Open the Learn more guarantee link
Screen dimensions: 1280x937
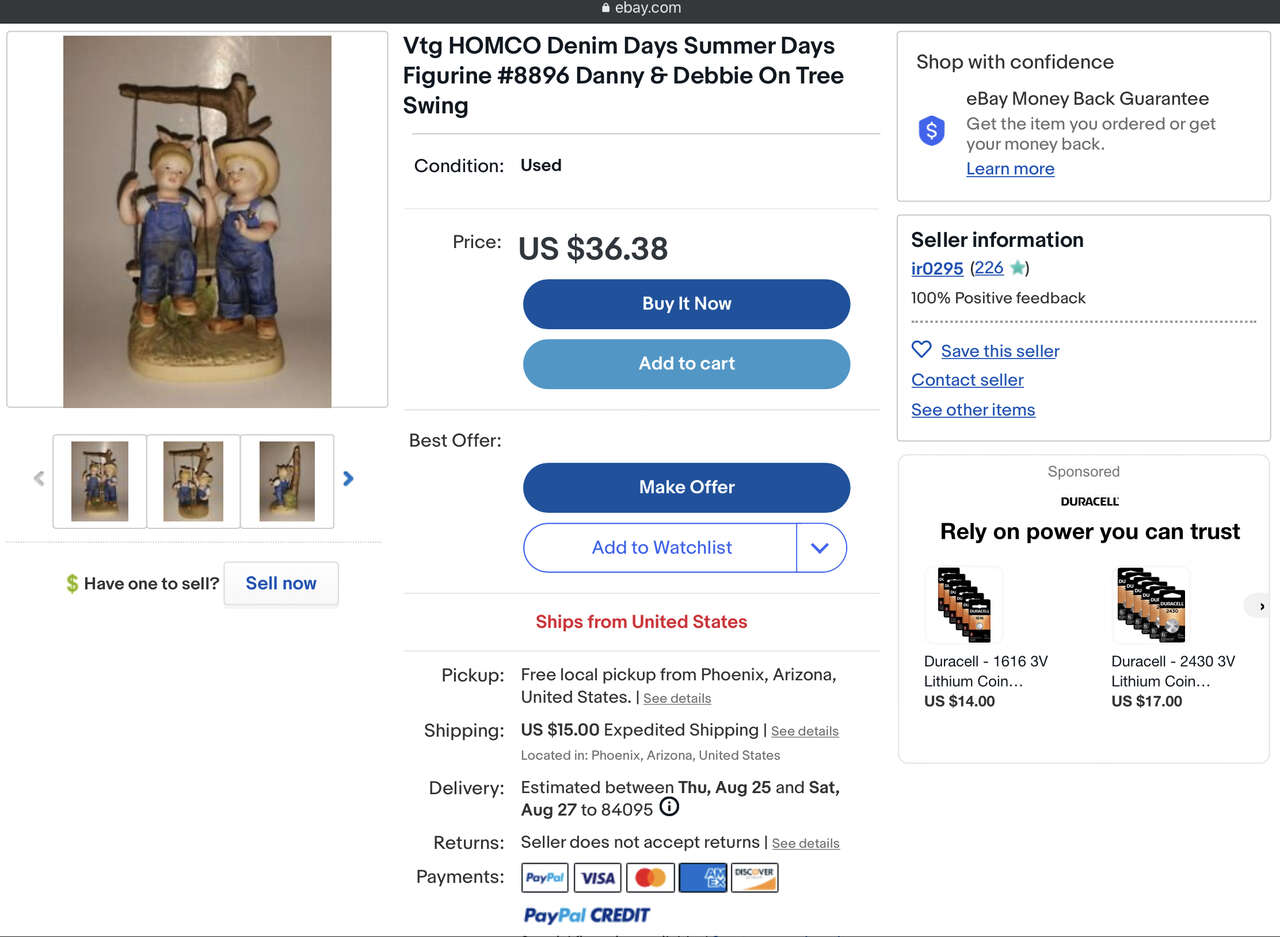tap(1010, 169)
